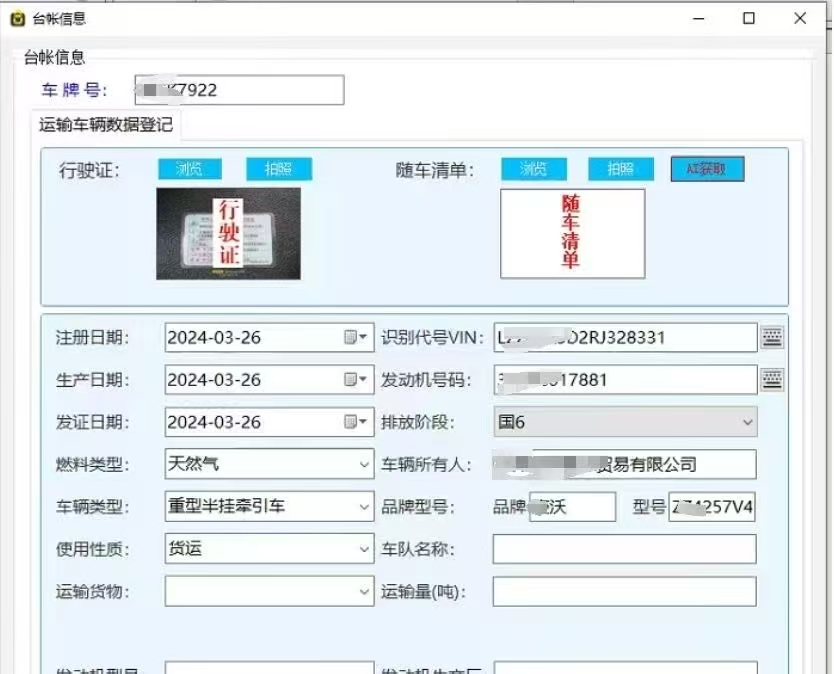This screenshot has width=834, height=674.
Task: Click the 随车清单 image thumbnail
Action: click(x=572, y=233)
